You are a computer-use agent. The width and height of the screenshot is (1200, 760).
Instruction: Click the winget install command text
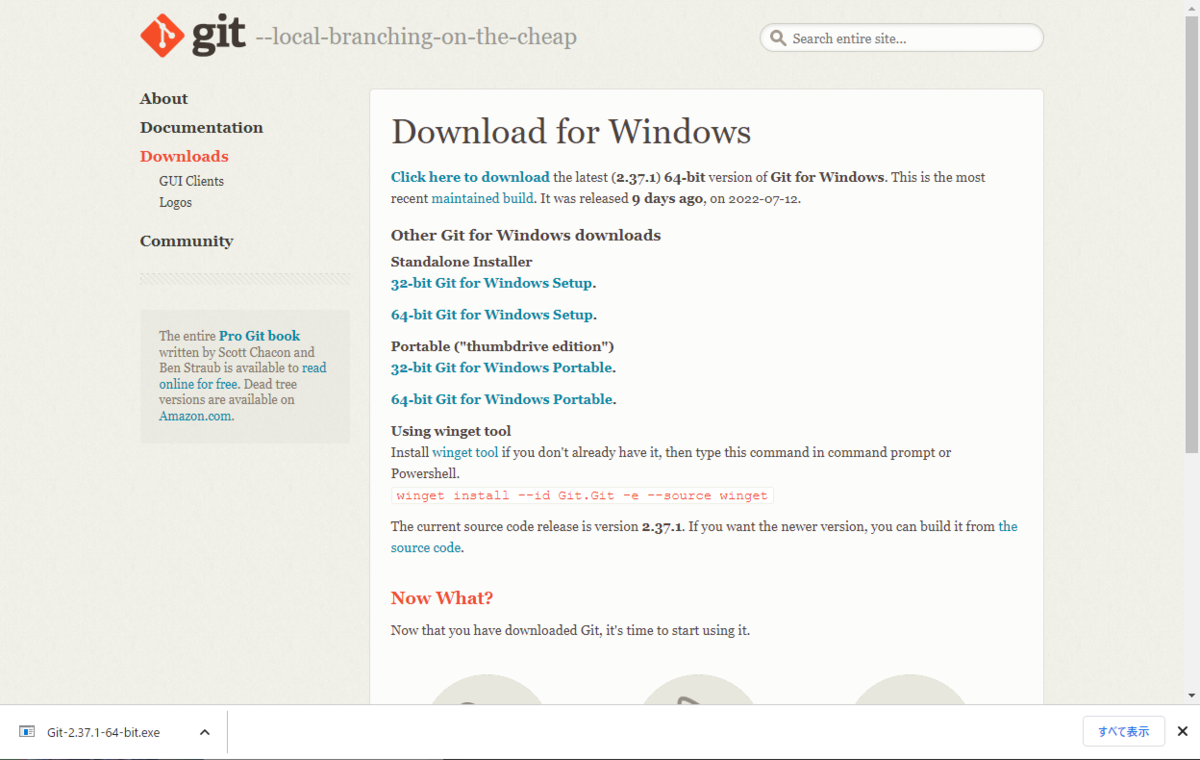click(582, 496)
